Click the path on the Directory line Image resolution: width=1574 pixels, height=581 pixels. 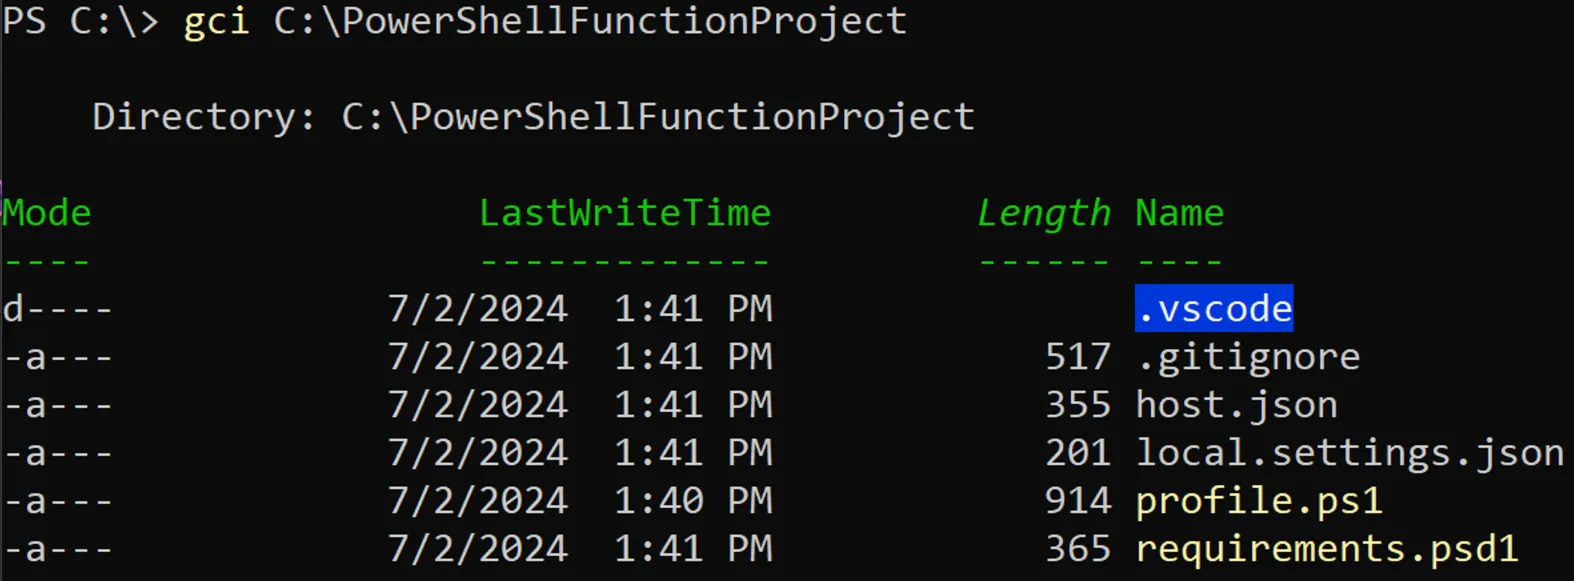pos(658,117)
